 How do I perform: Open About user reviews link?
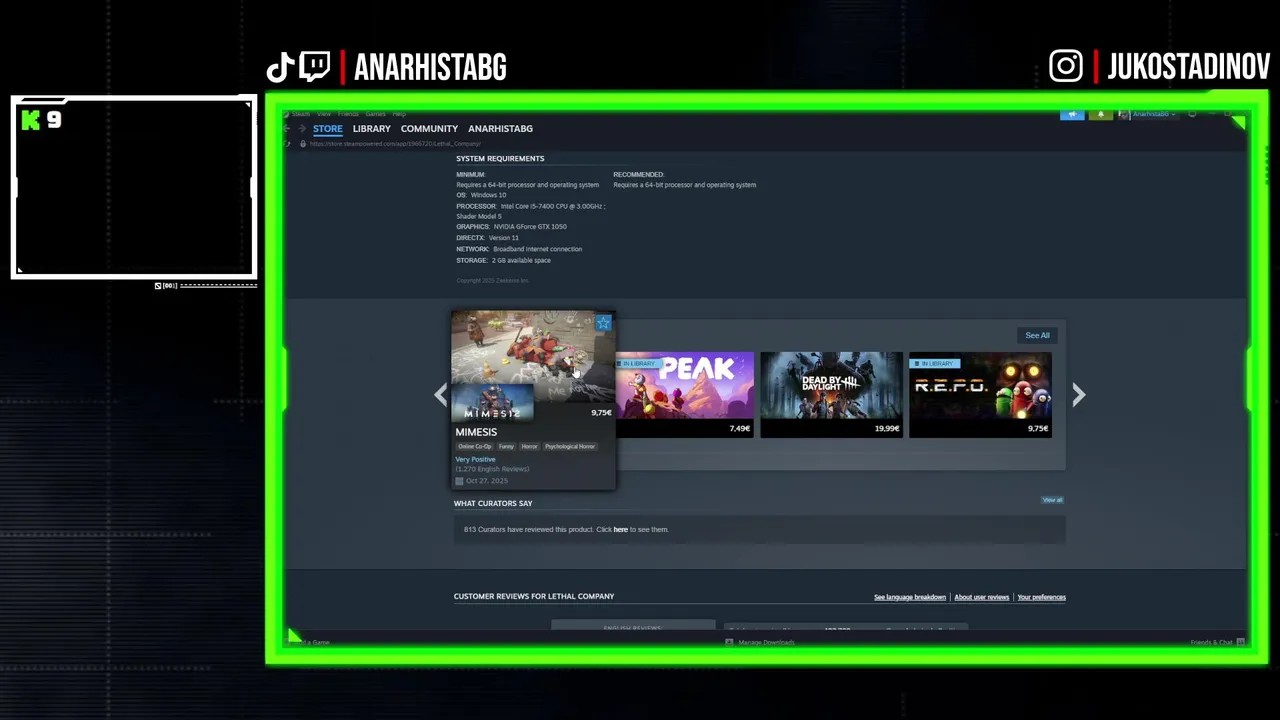pyautogui.click(x=982, y=597)
